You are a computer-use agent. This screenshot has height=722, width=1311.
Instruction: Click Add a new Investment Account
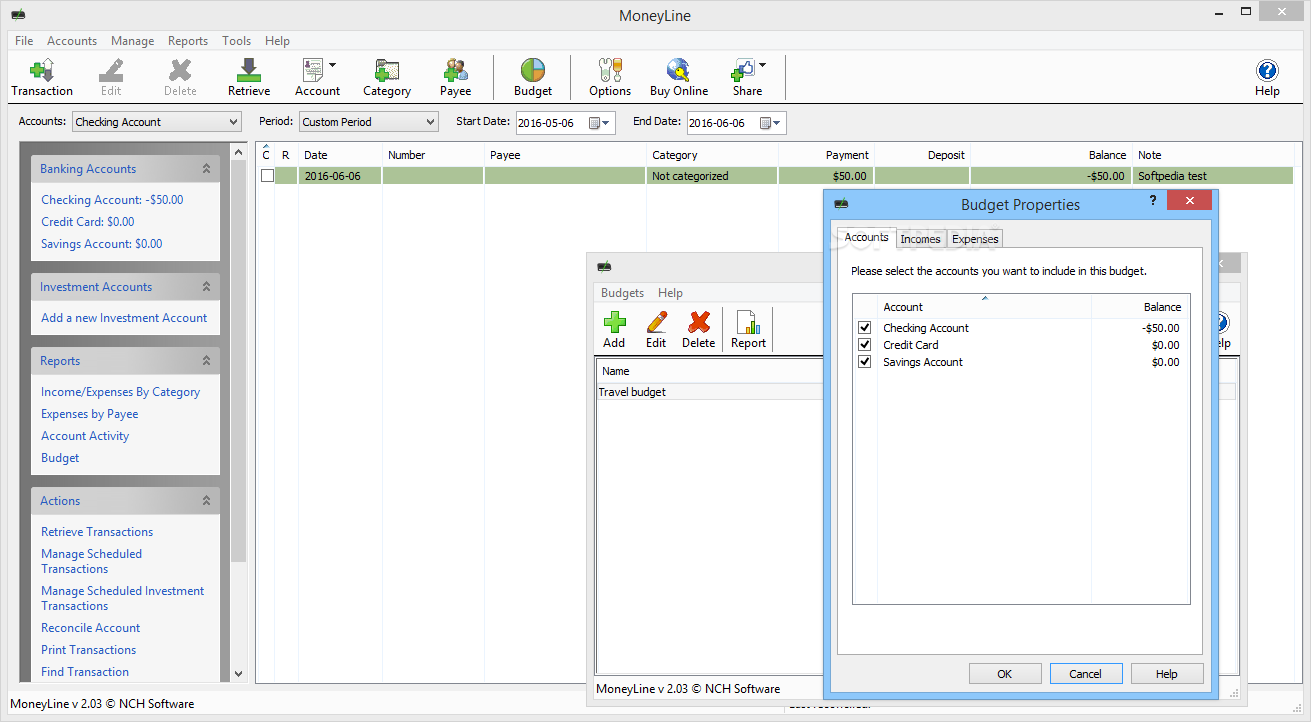coord(124,318)
